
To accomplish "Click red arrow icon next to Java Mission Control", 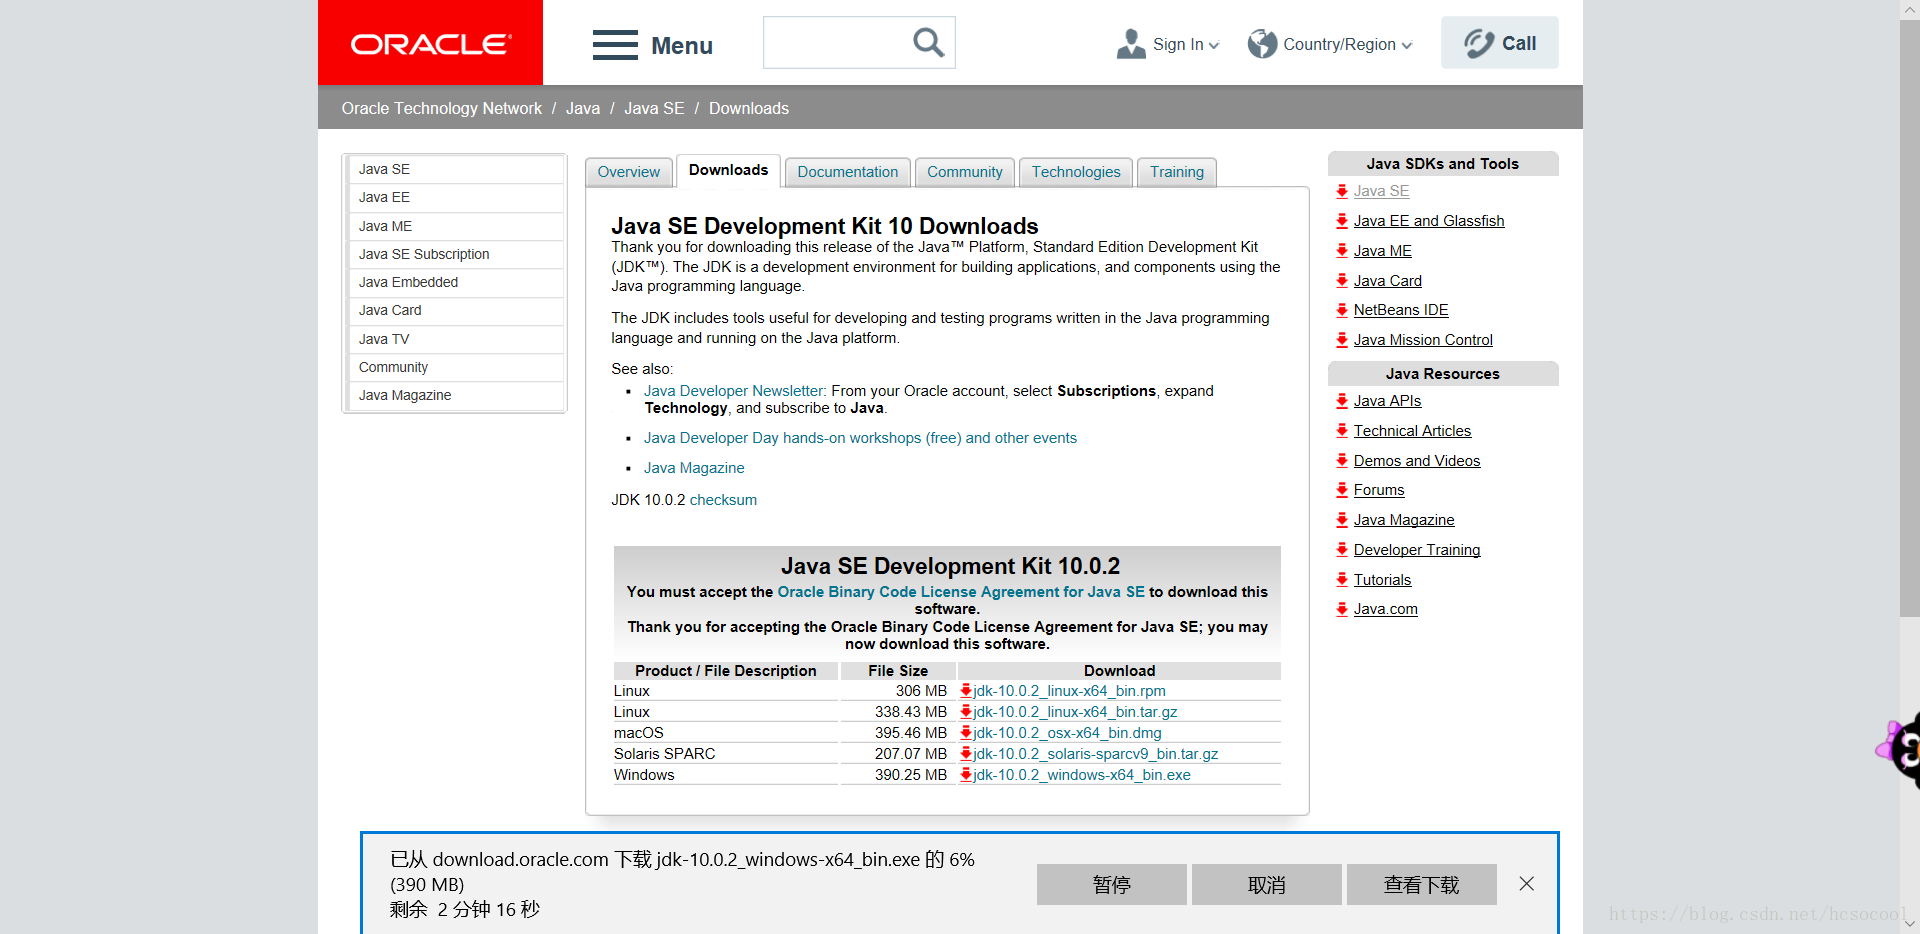I will click(1342, 340).
